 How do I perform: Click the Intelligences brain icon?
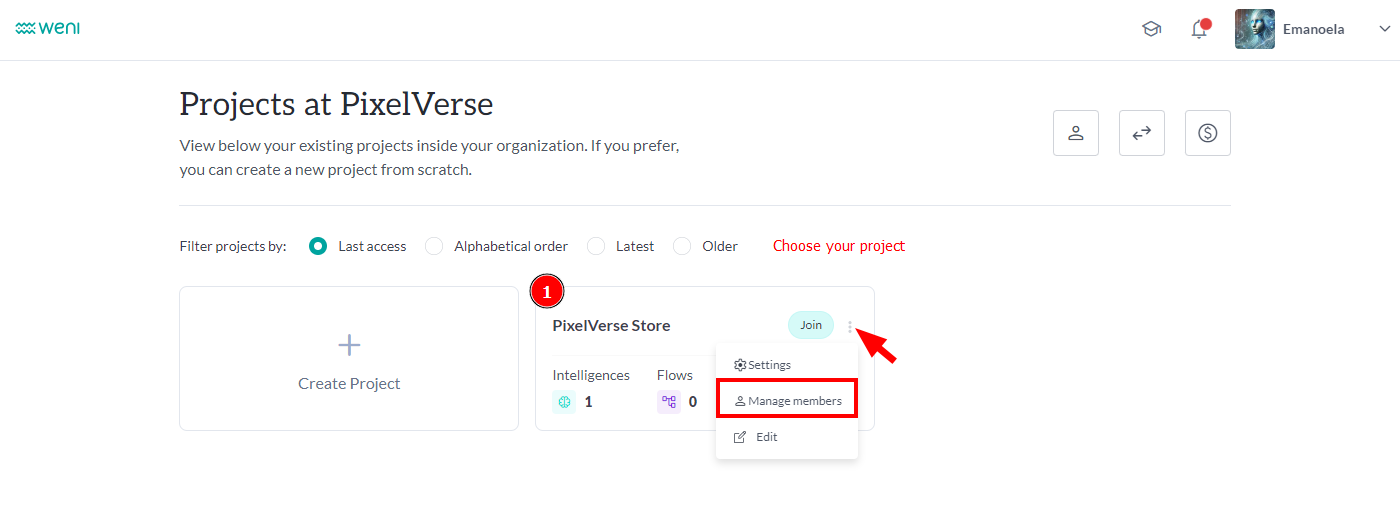pyautogui.click(x=564, y=402)
